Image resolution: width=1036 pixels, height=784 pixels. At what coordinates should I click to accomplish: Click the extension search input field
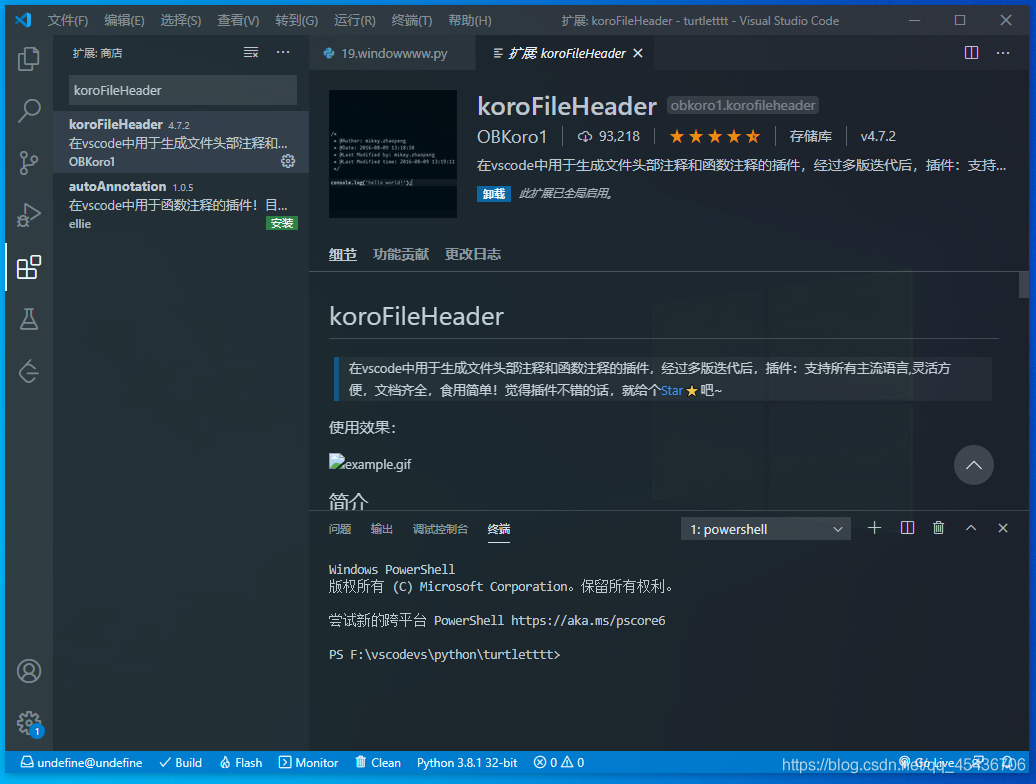tap(183, 90)
